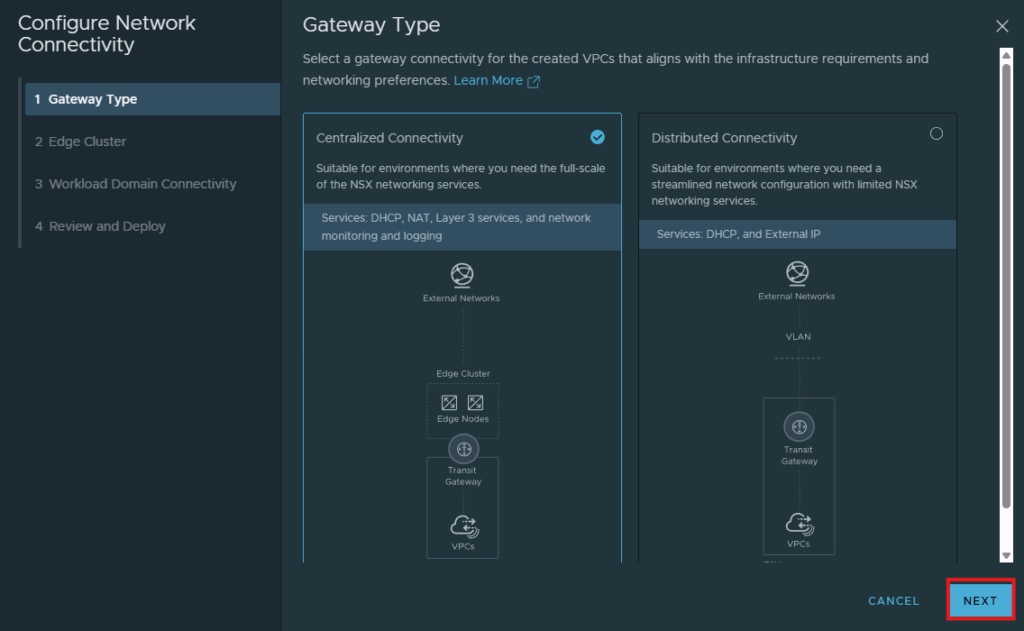Open the Learn More link
The height and width of the screenshot is (631, 1024).
pyautogui.click(x=488, y=80)
